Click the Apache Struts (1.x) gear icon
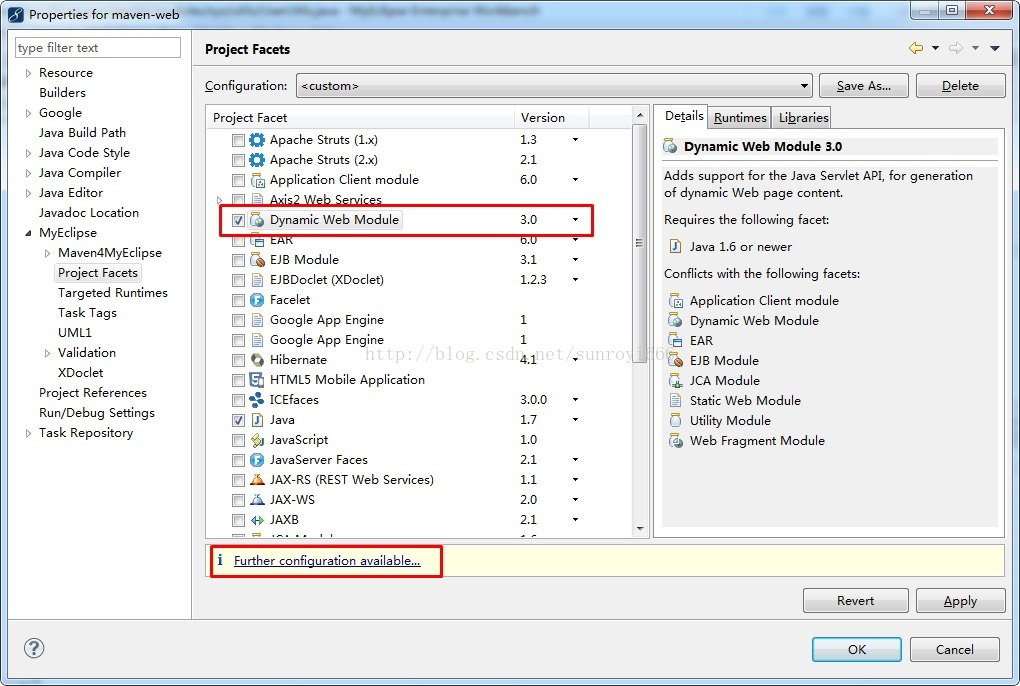The image size is (1020, 686). tap(258, 140)
